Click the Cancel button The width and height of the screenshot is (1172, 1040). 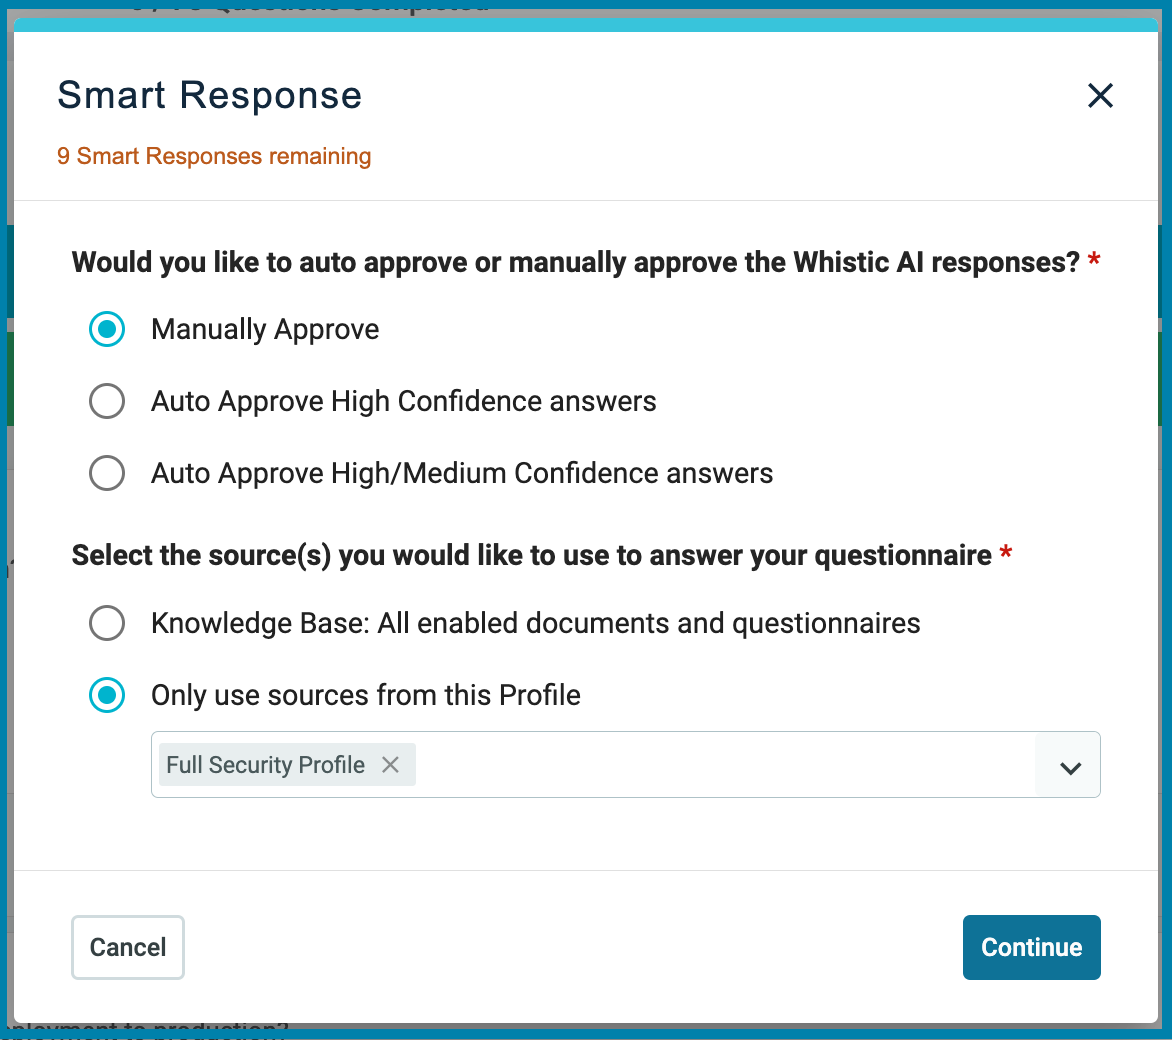click(x=127, y=947)
